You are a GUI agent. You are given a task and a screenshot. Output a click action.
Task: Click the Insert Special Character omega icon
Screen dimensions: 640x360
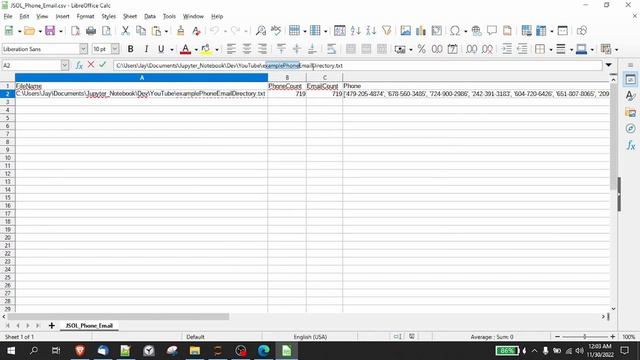455,31
